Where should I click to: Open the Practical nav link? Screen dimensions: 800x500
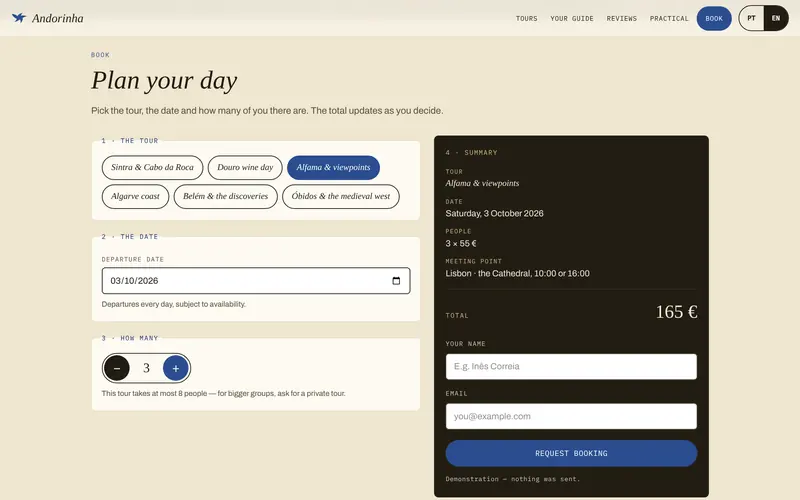tap(669, 18)
